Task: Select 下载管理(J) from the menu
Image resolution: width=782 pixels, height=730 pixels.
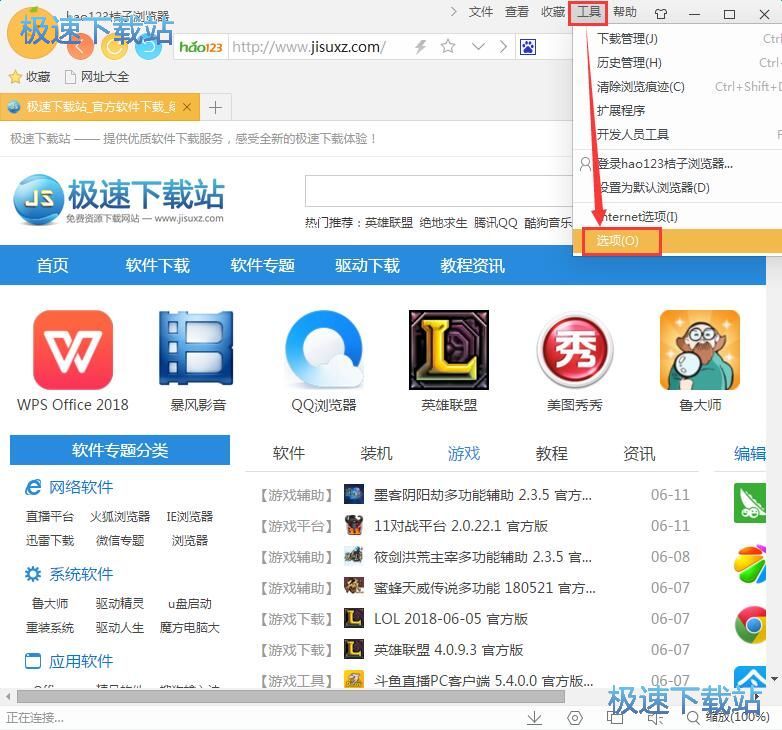Action: [677, 38]
